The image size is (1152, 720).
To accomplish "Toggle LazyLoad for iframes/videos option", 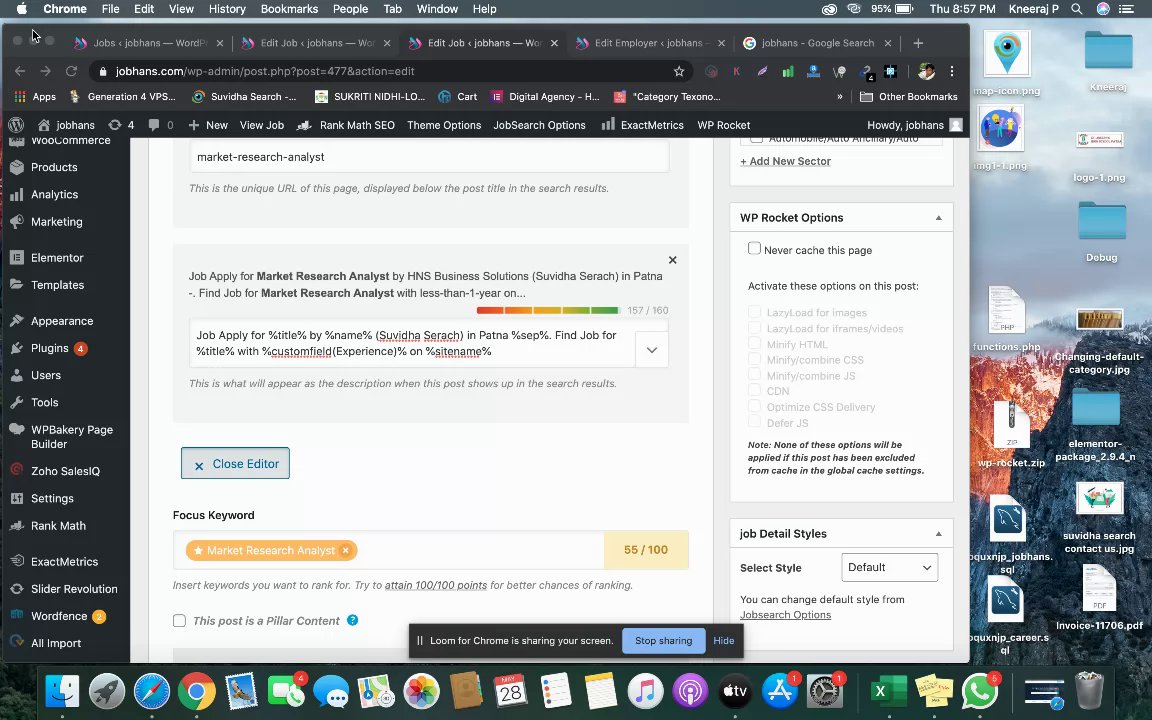I will tap(755, 328).
